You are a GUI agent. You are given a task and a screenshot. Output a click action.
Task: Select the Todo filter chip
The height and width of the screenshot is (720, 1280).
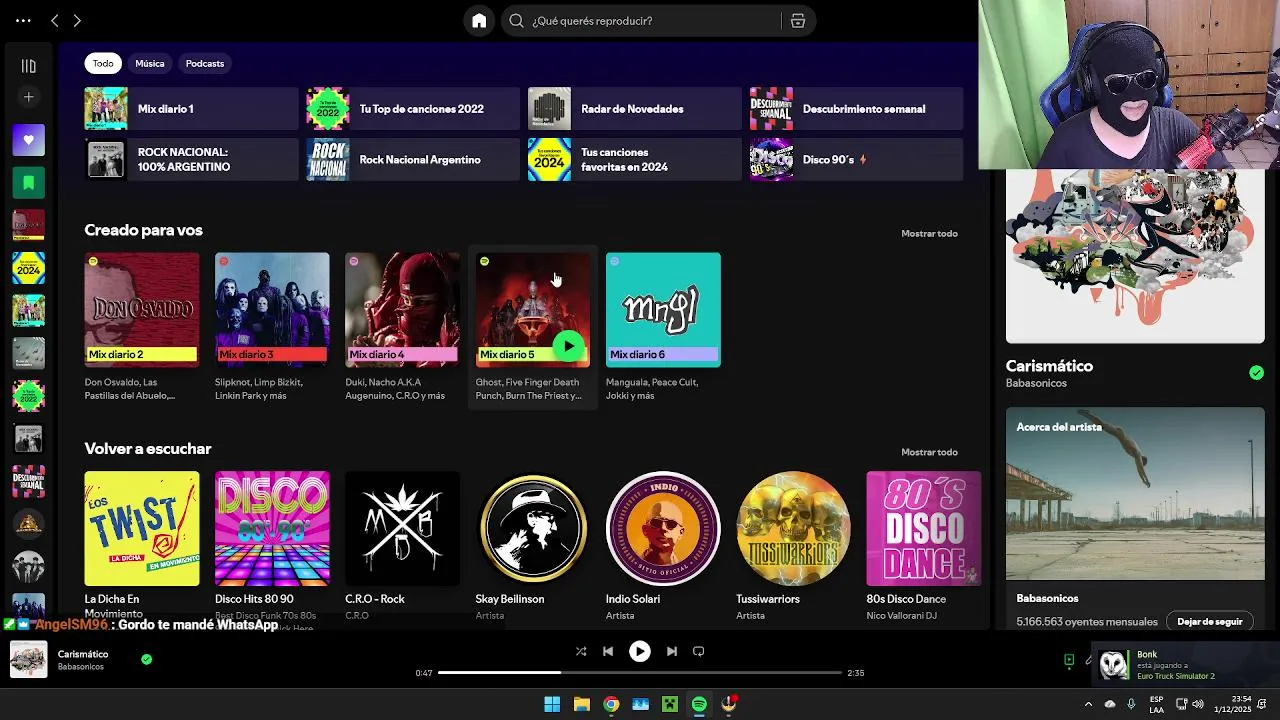(103, 63)
